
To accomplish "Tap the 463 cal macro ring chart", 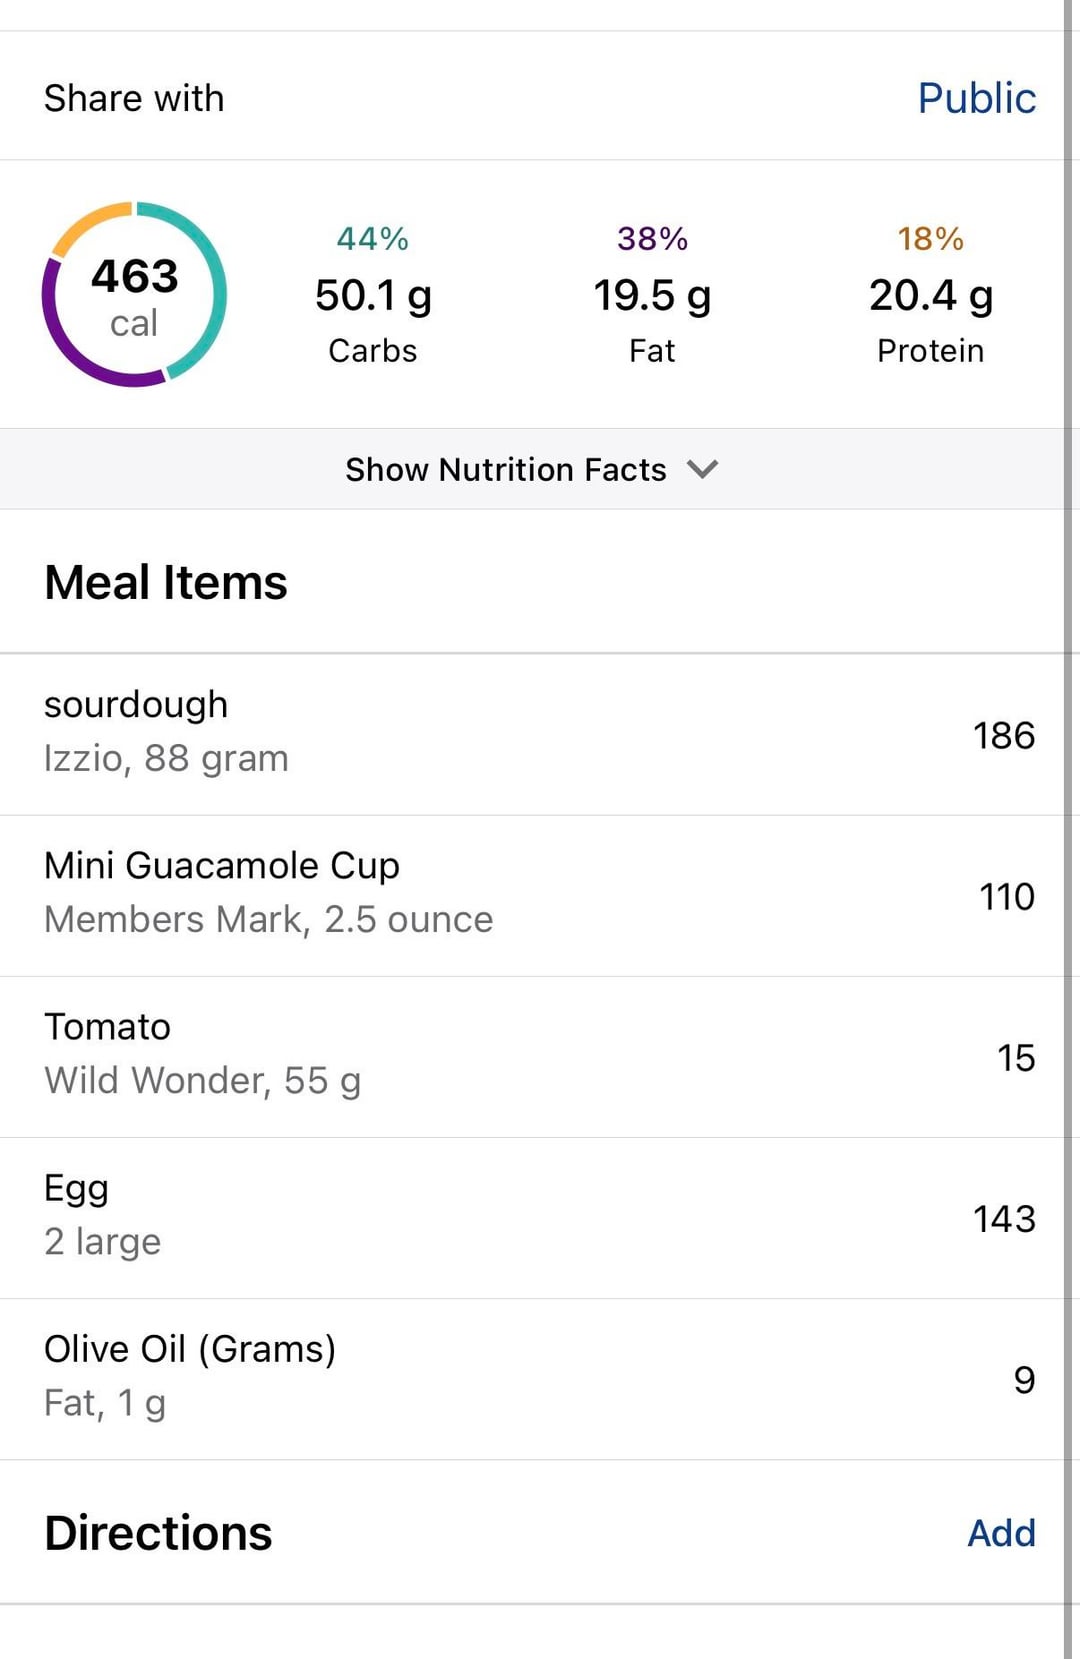I will click(134, 295).
